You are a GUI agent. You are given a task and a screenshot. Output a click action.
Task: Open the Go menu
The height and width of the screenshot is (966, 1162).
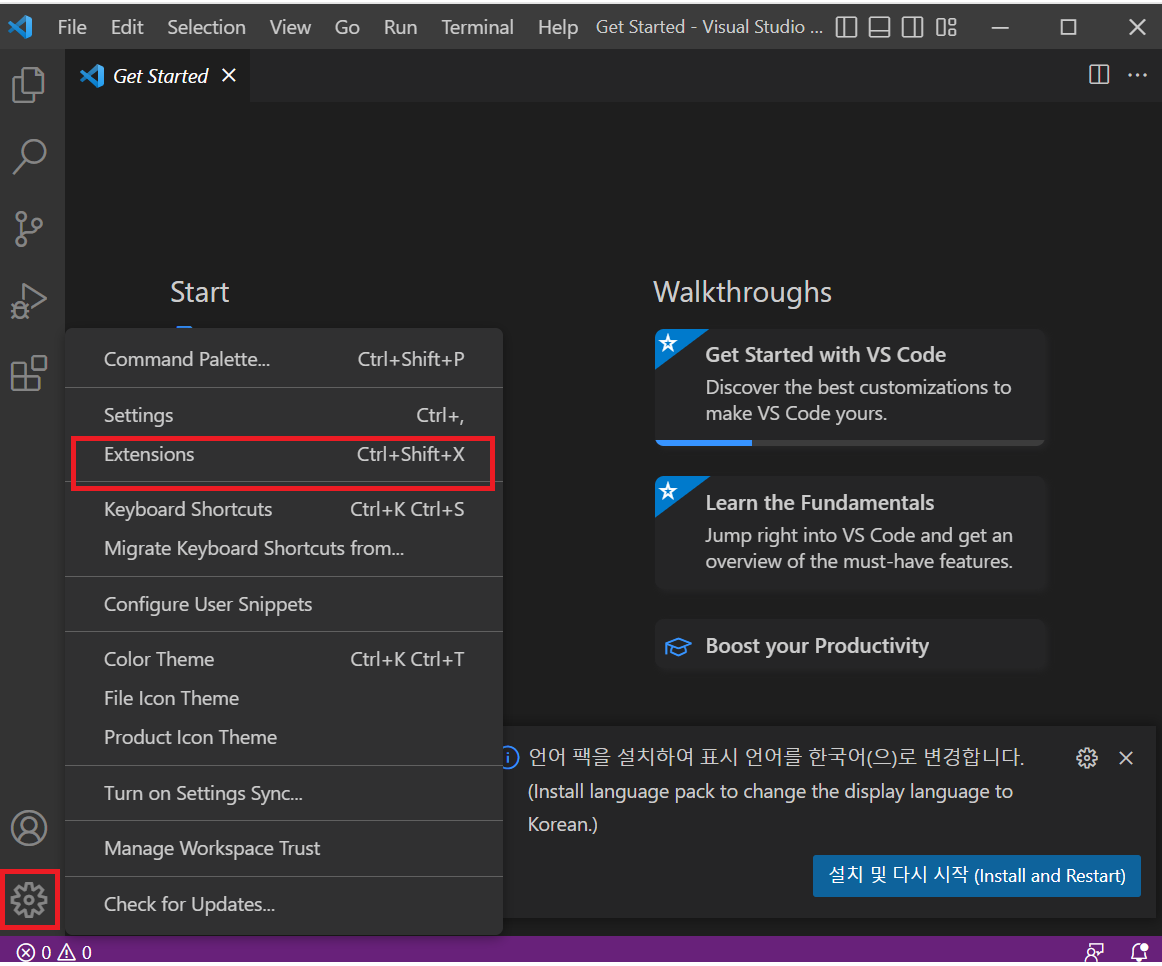(x=347, y=27)
